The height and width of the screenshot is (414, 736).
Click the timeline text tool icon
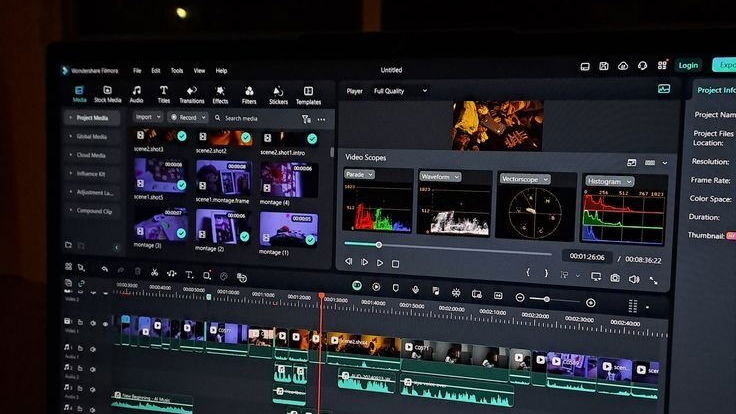tap(189, 275)
